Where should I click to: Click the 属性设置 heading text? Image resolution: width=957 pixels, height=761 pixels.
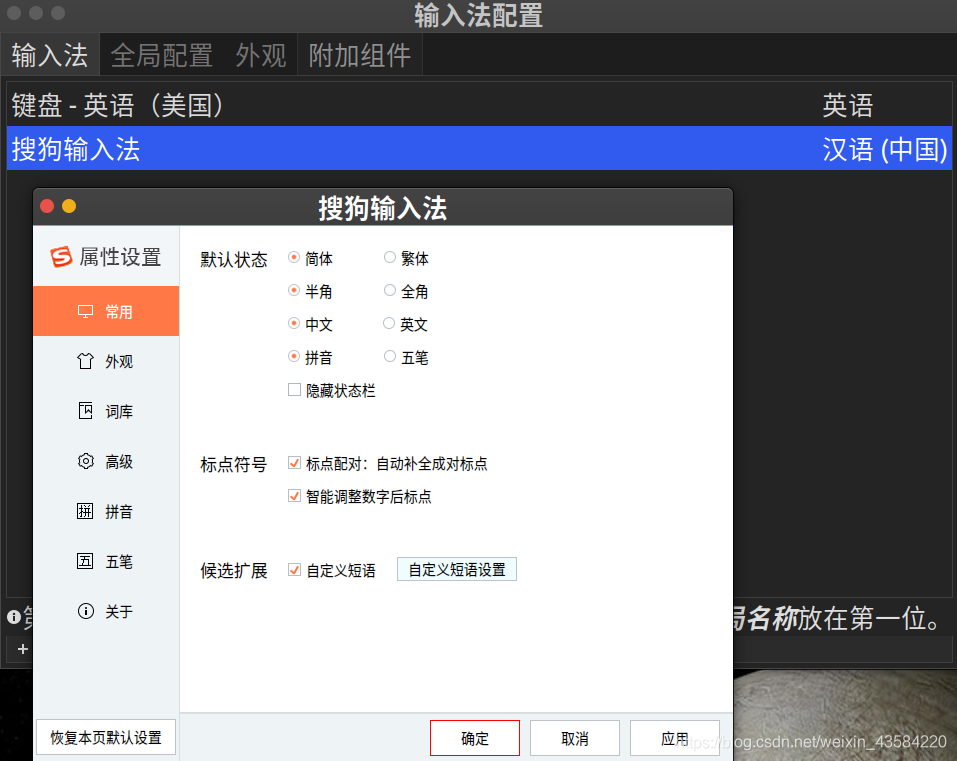coord(120,257)
